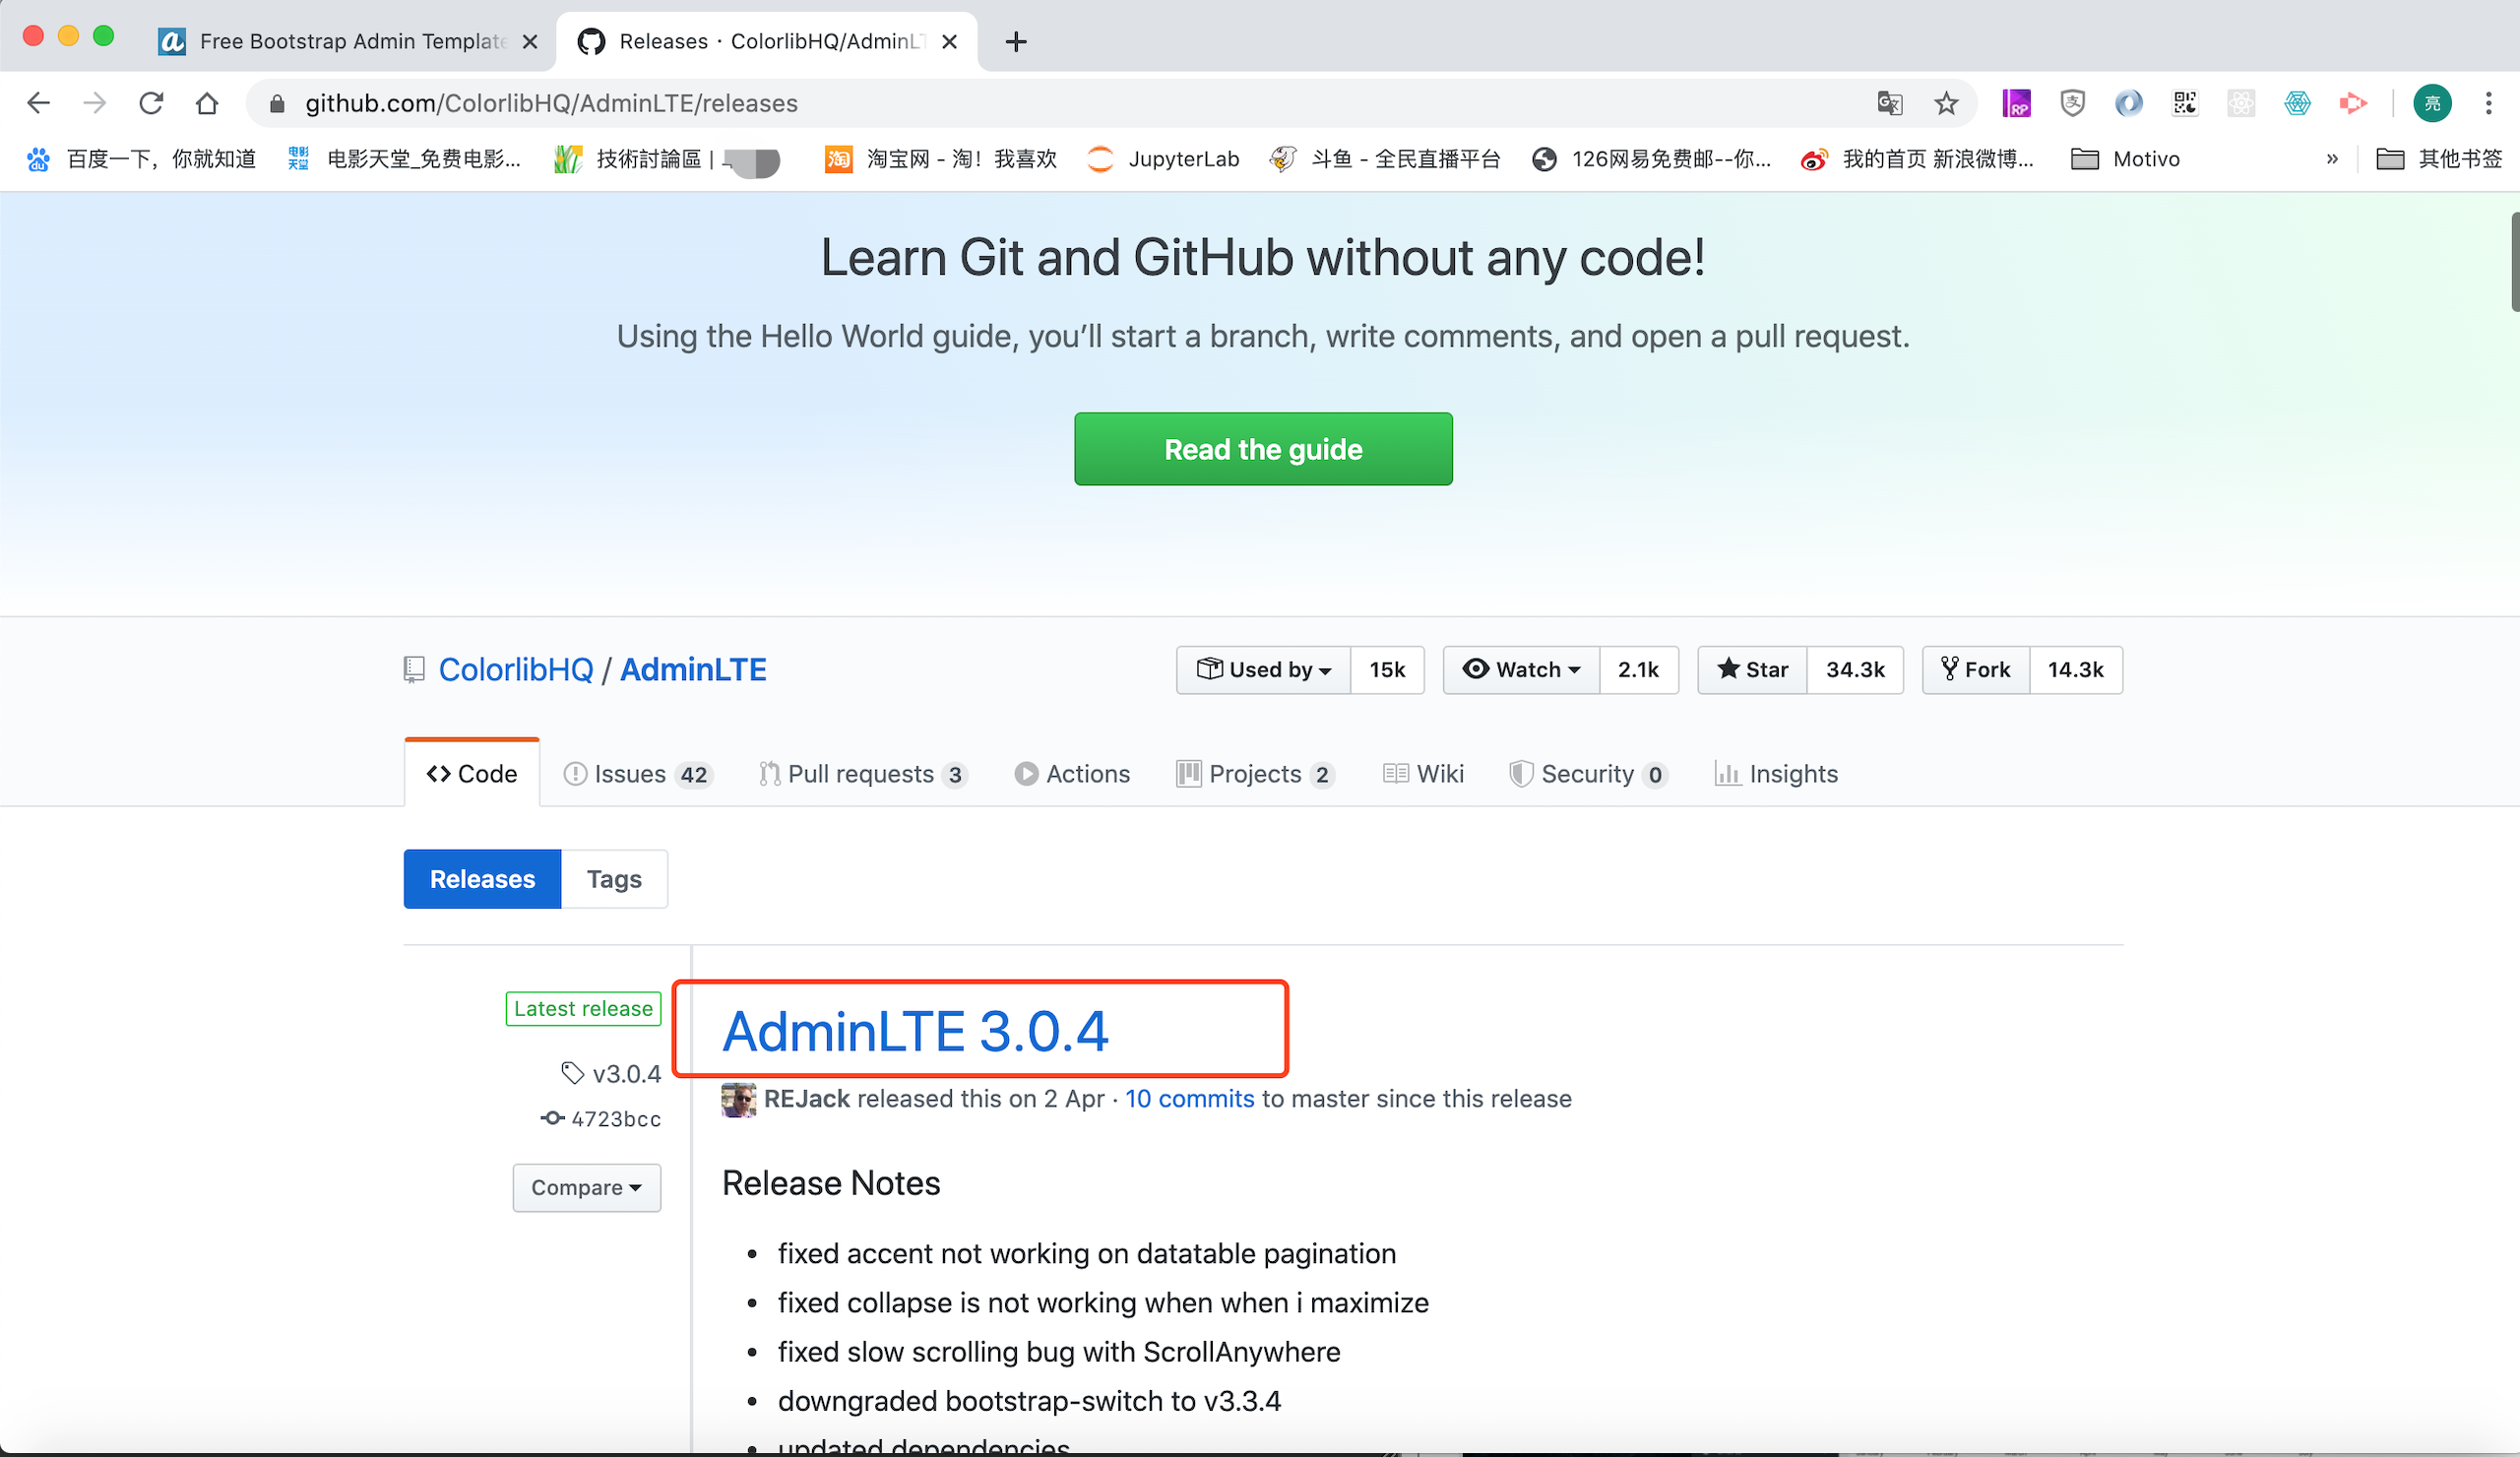
Task: Open the 126网易免费邮 bookmark
Action: coord(1652,159)
